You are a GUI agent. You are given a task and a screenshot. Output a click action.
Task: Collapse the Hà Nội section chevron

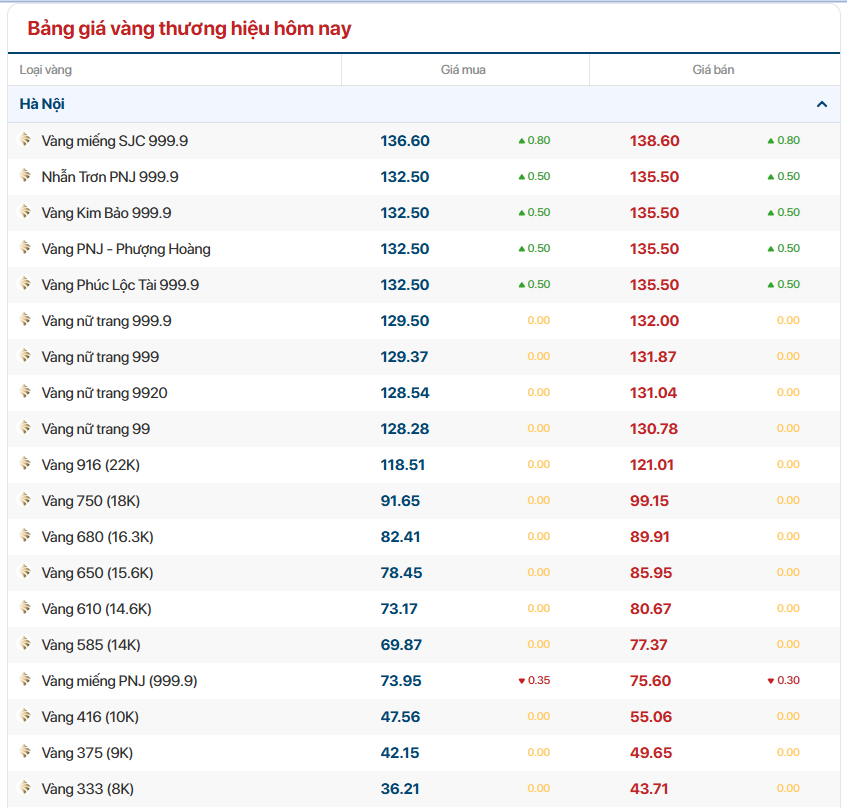[x=821, y=104]
